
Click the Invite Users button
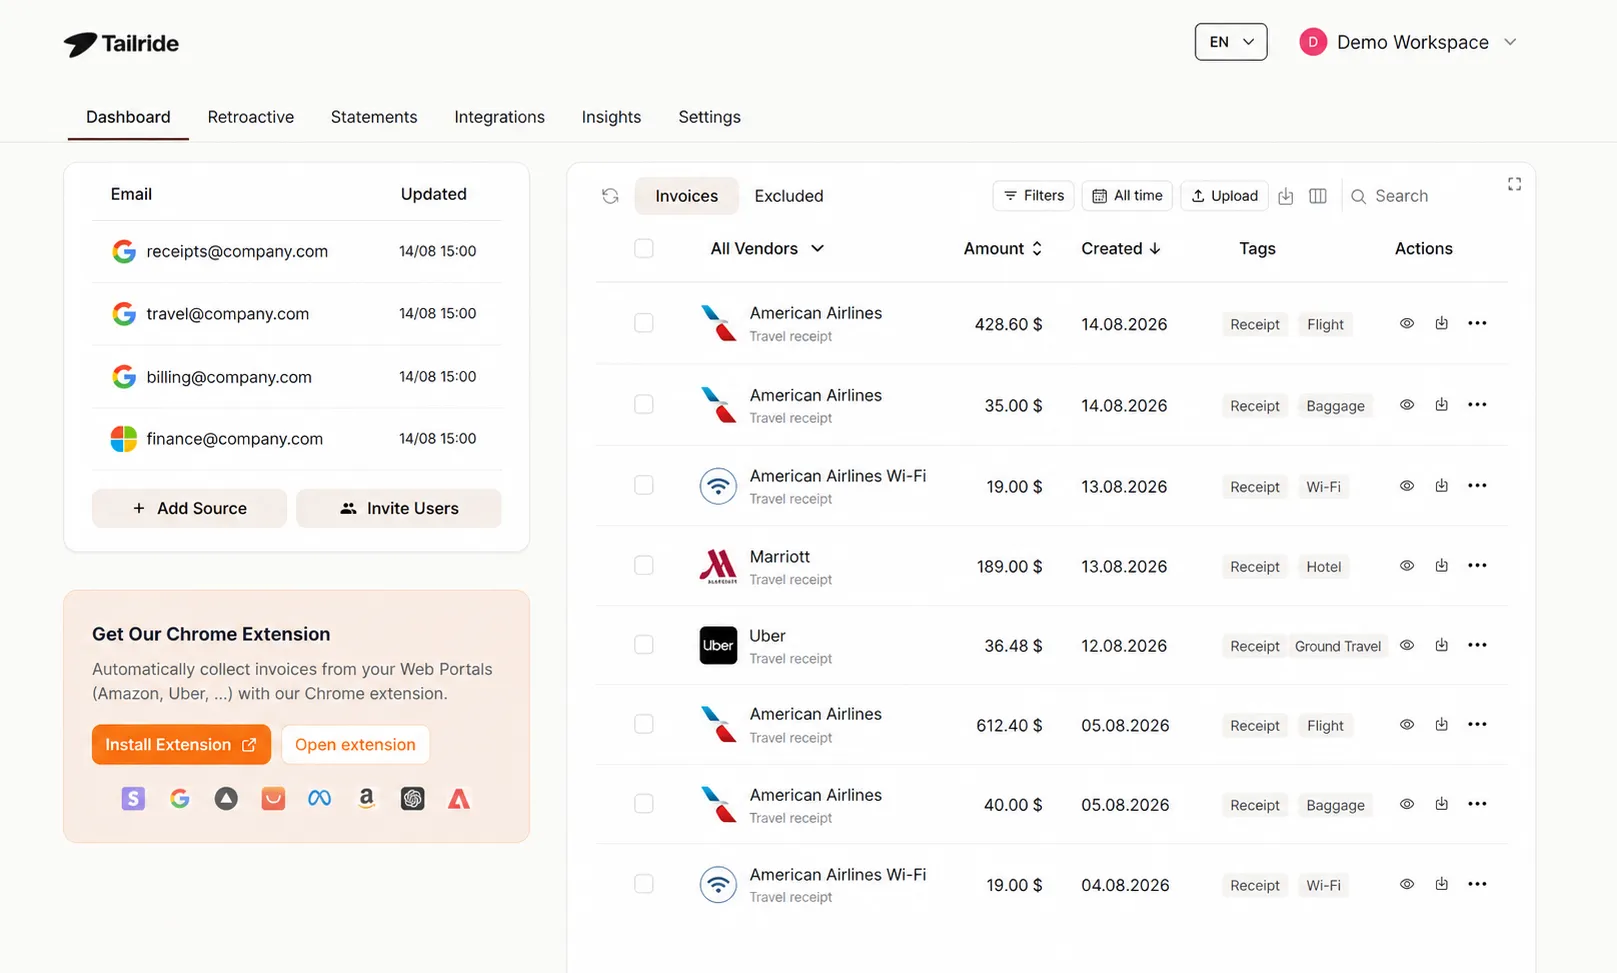[x=399, y=508]
